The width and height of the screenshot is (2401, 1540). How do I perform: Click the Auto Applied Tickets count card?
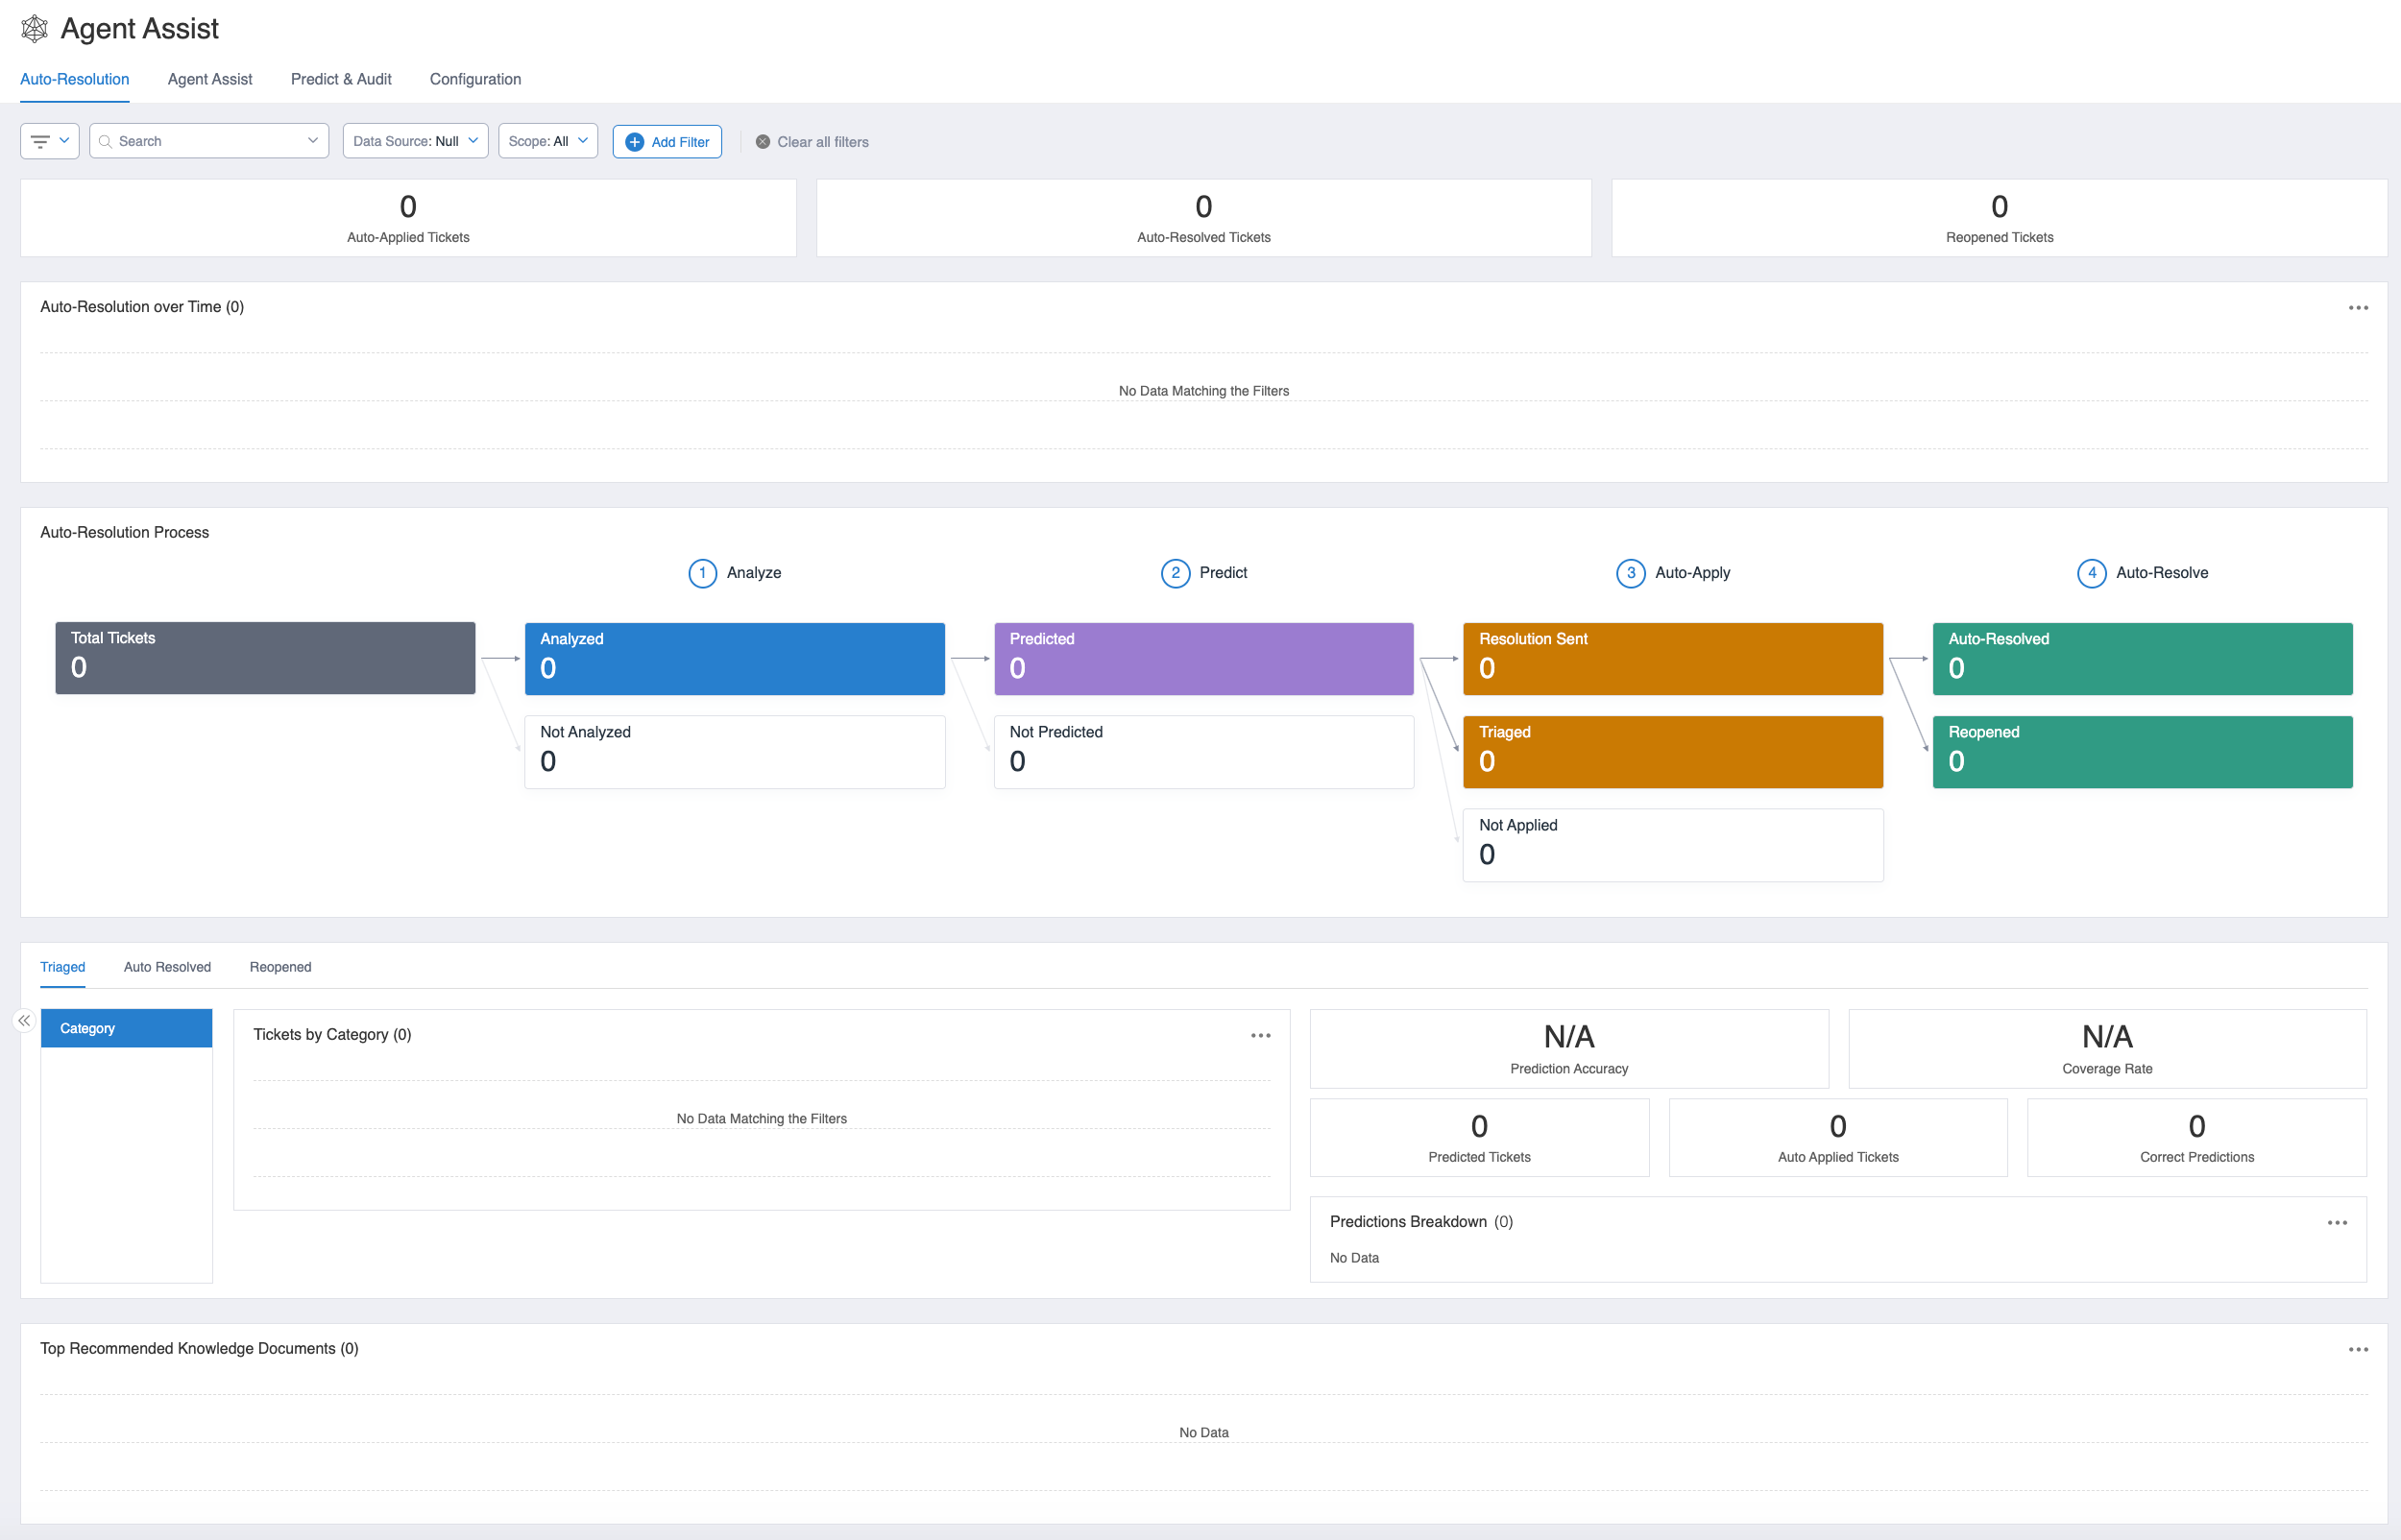click(1838, 1138)
